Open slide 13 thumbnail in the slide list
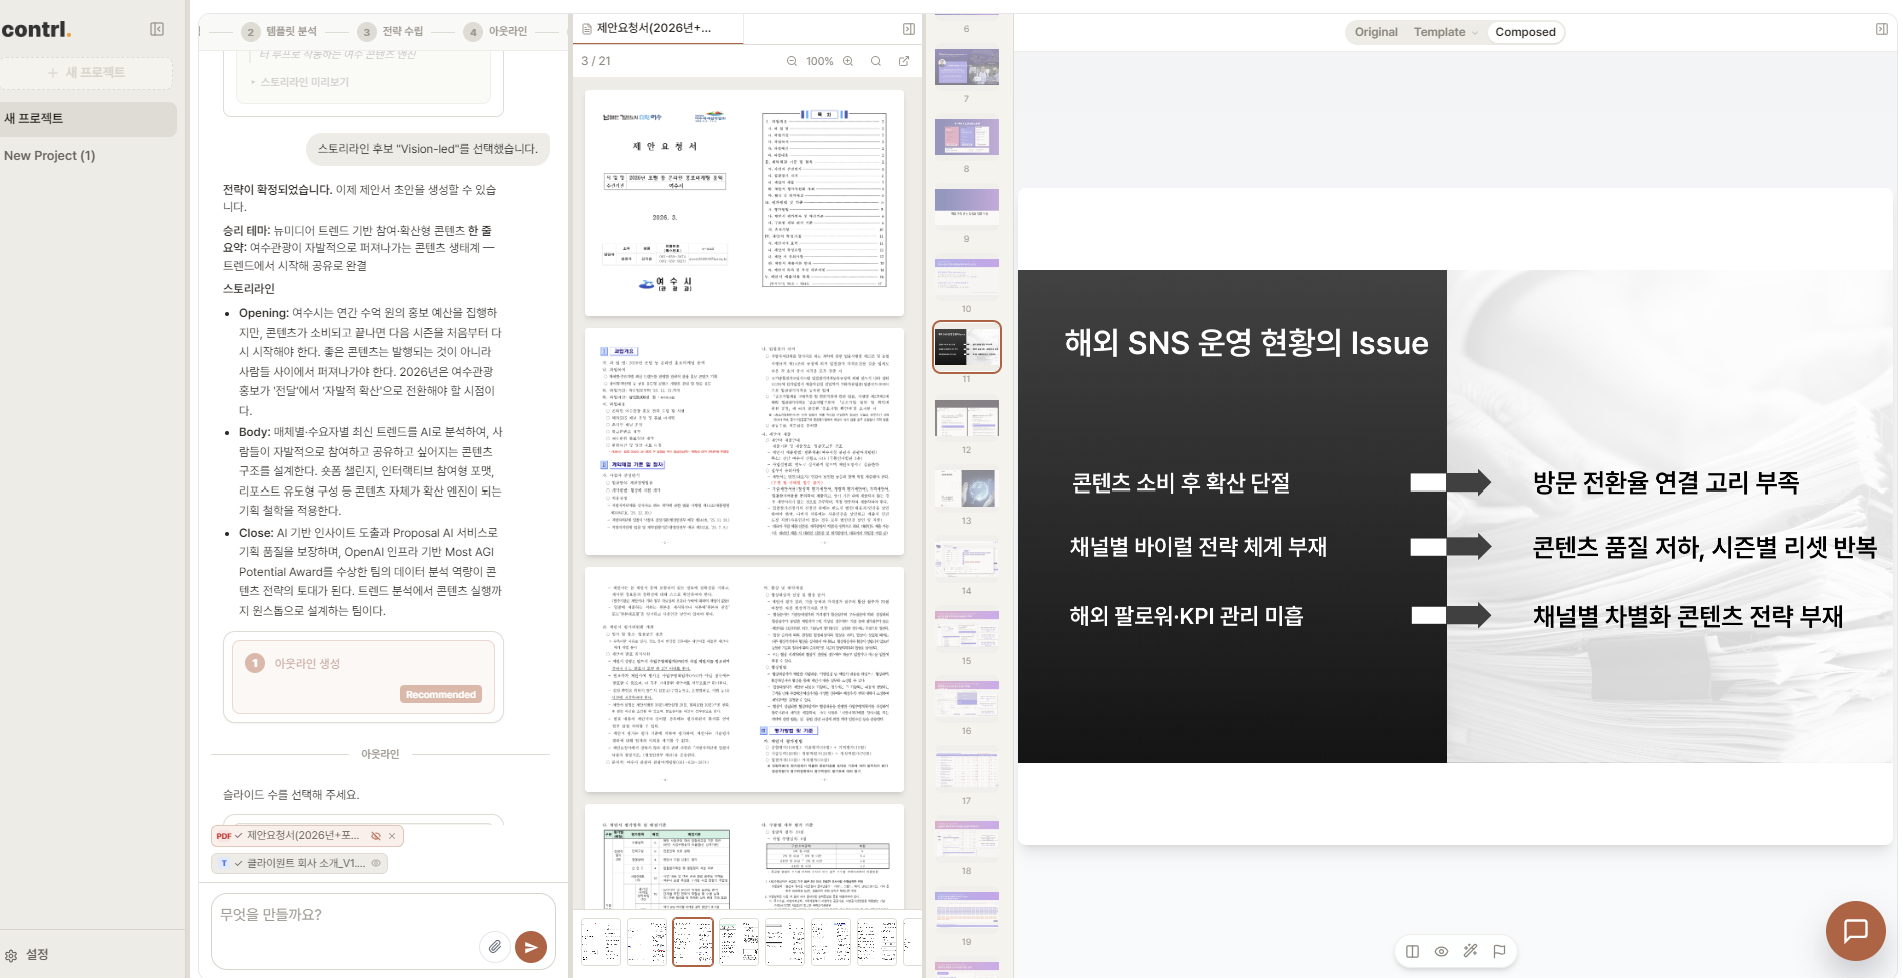 pos(967,488)
